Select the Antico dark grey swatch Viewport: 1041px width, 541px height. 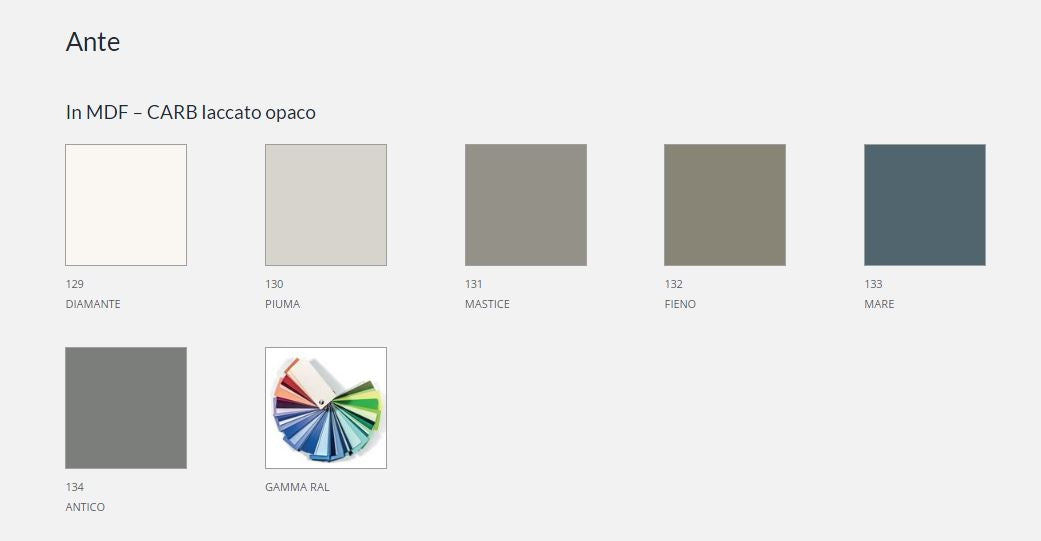(126, 408)
